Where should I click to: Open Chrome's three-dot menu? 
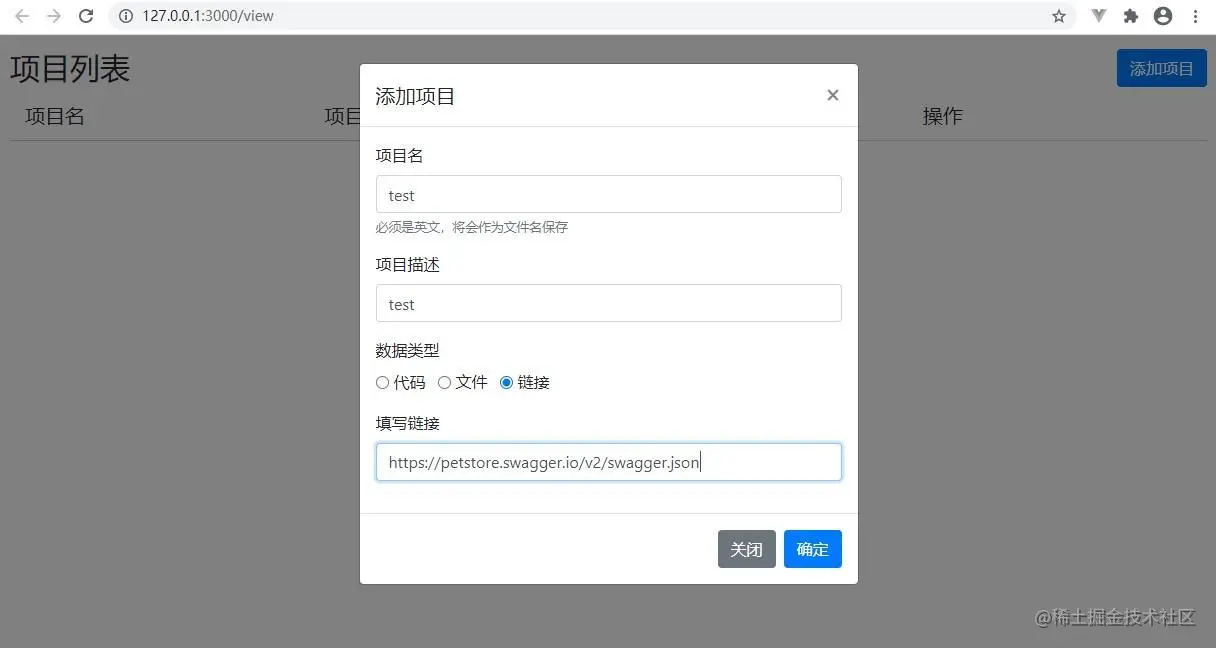coord(1195,16)
